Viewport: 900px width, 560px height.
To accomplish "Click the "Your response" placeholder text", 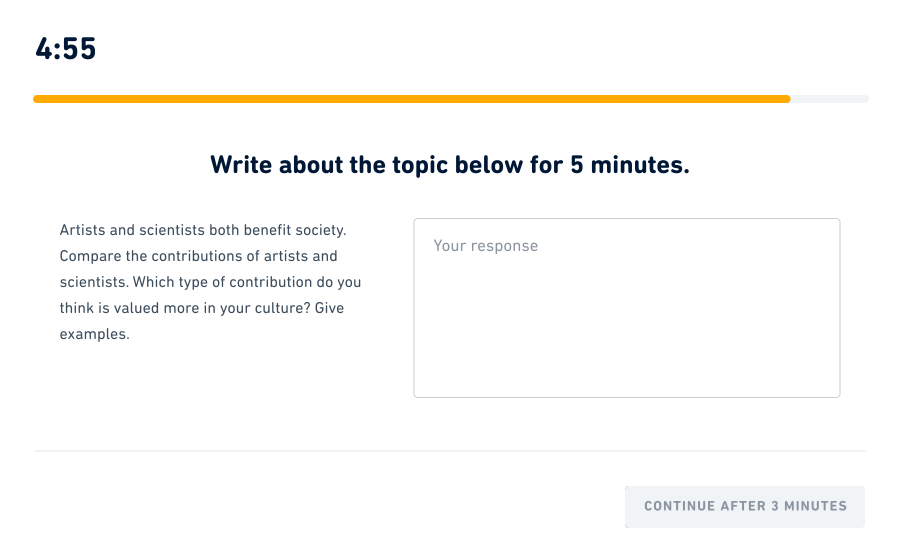I will (485, 246).
